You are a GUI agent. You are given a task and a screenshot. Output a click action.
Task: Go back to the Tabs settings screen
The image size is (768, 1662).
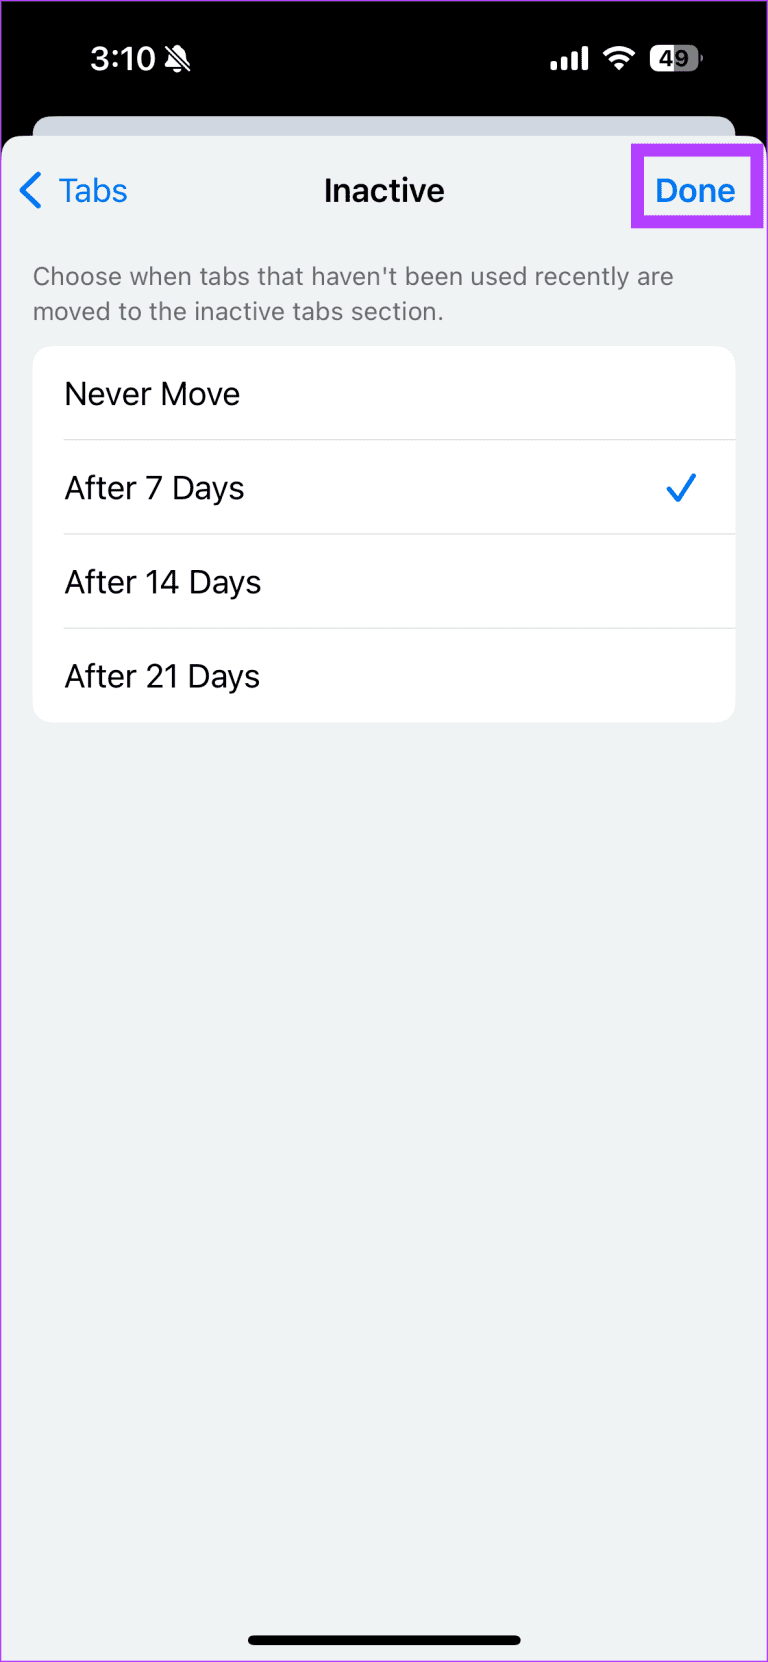coord(72,190)
